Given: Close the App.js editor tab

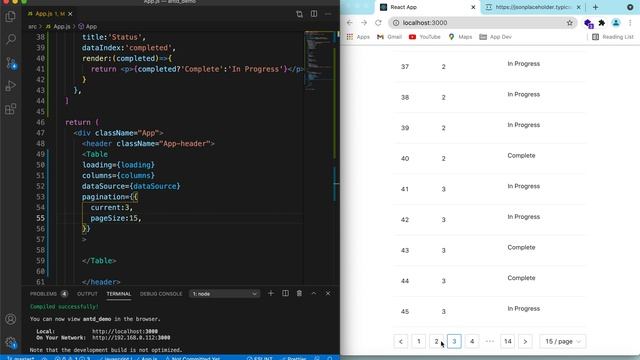Looking at the screenshot, I should (x=70, y=14).
